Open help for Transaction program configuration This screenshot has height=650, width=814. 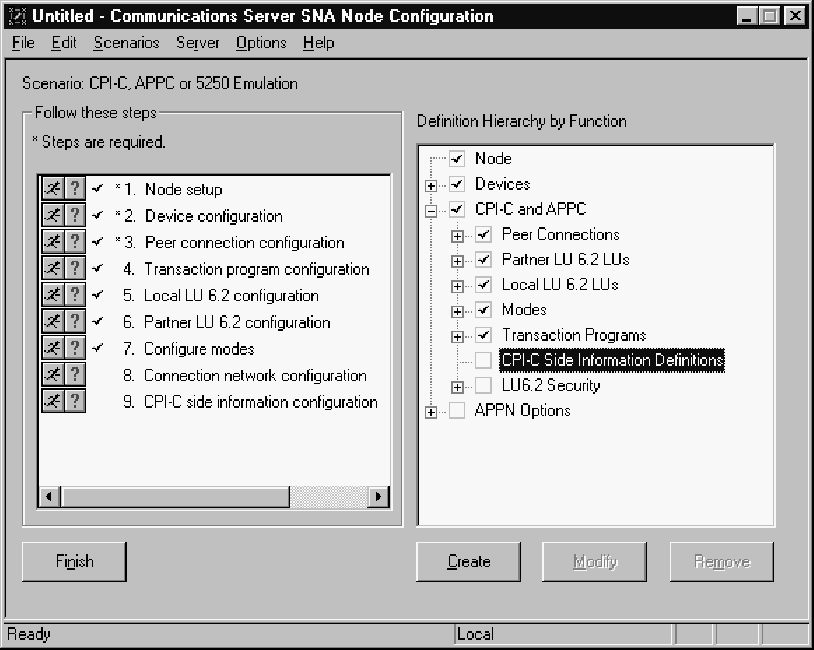pos(75,268)
